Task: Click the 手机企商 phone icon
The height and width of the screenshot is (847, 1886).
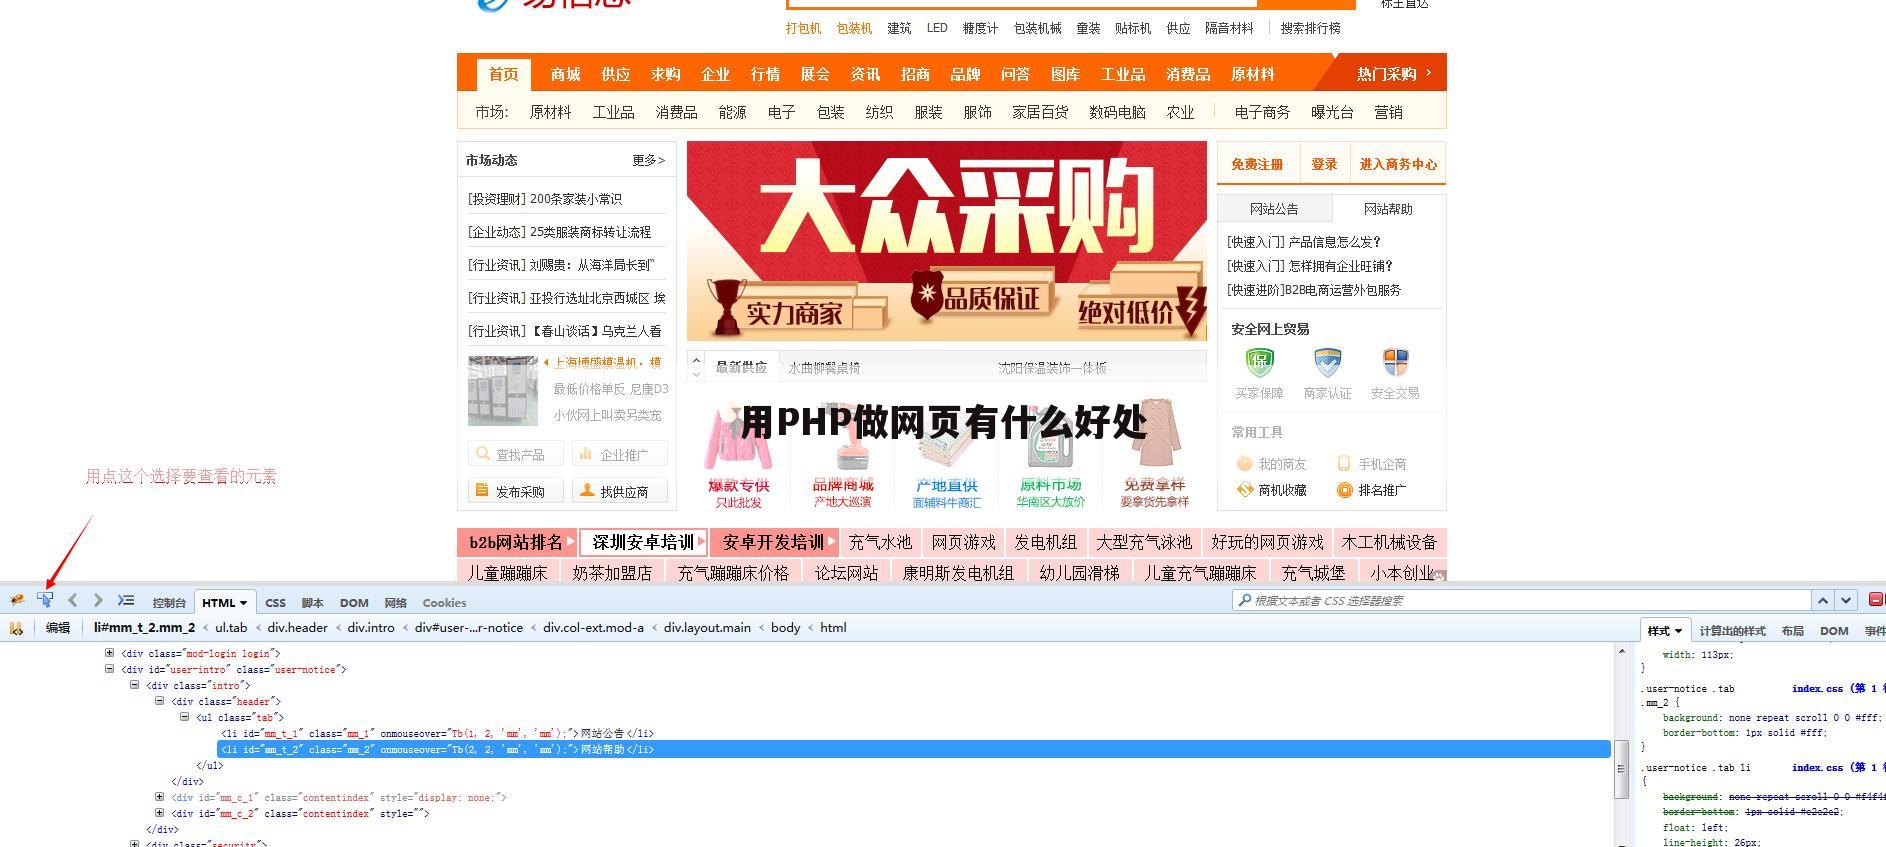Action: (1344, 464)
